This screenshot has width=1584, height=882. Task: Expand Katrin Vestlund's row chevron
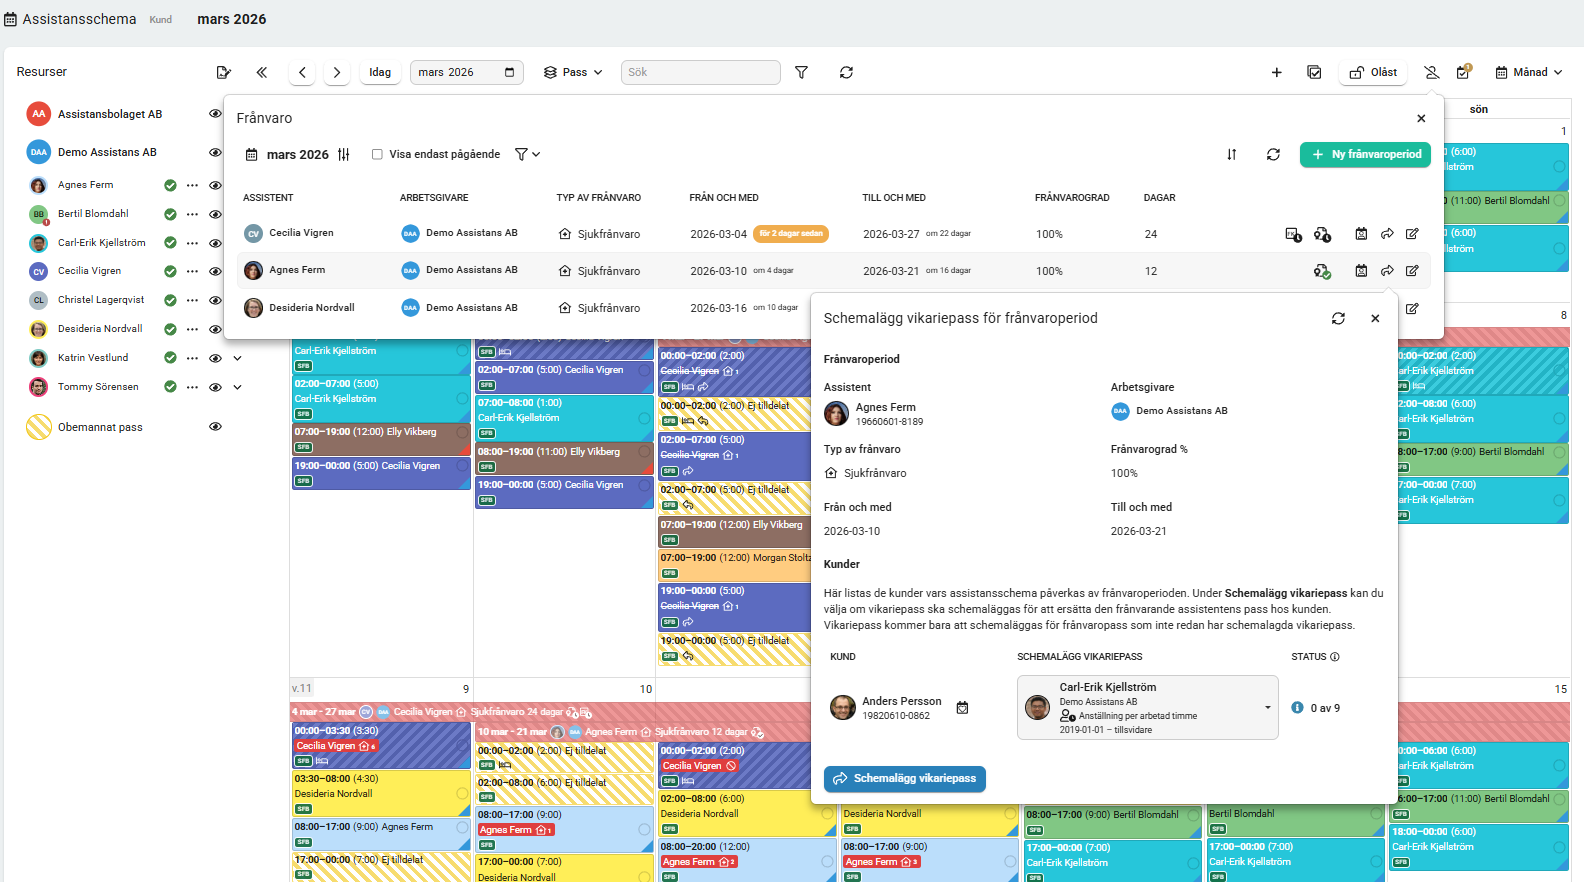coord(238,358)
